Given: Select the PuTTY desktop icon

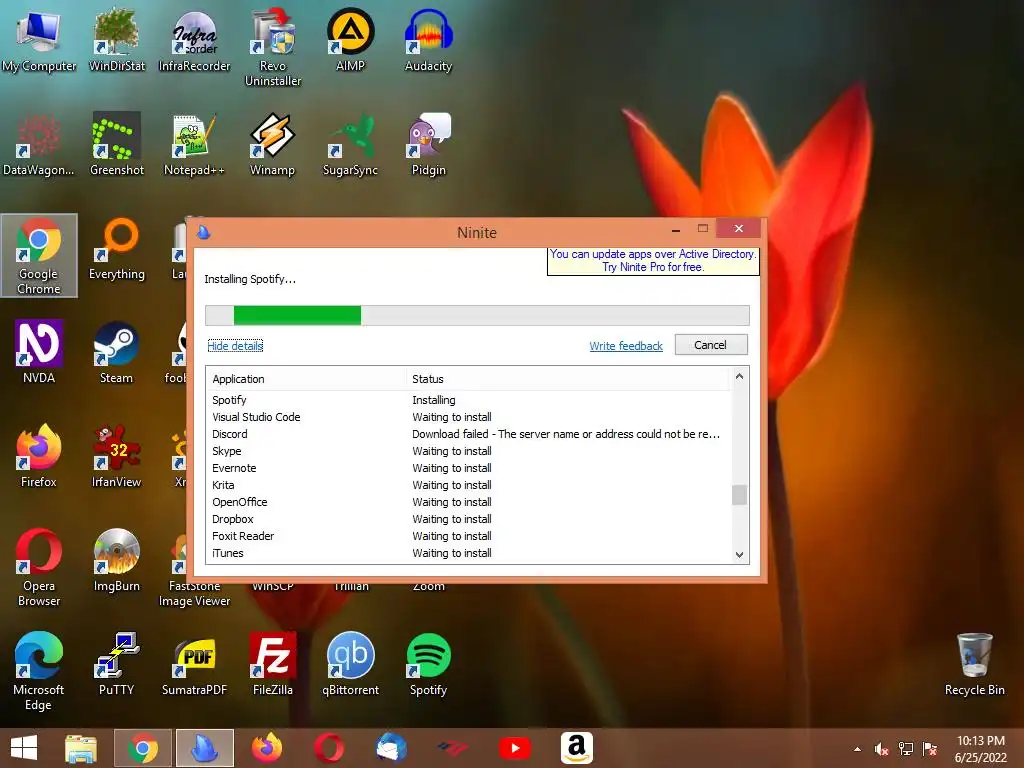Looking at the screenshot, I should tap(116, 664).
